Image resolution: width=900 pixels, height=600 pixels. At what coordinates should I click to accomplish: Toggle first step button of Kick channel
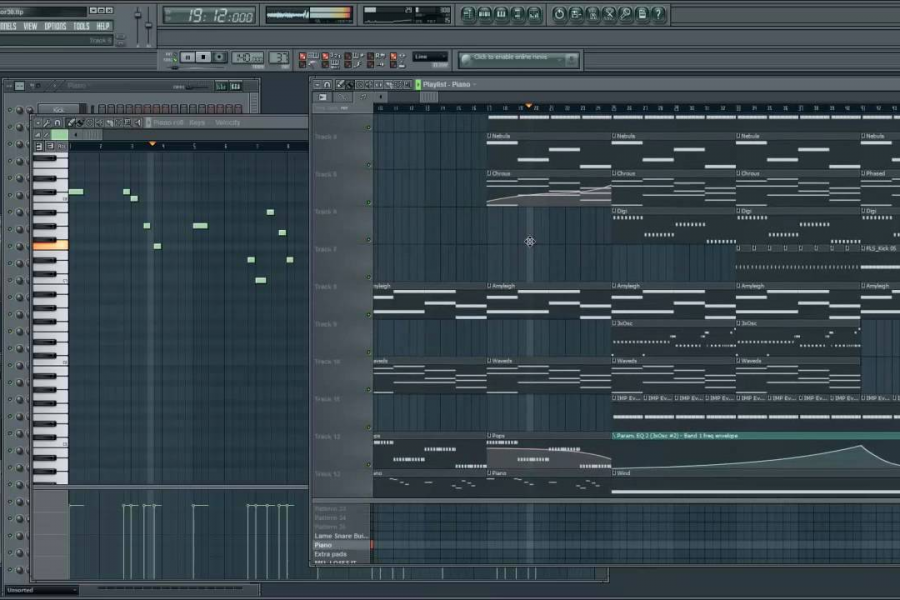(102, 109)
